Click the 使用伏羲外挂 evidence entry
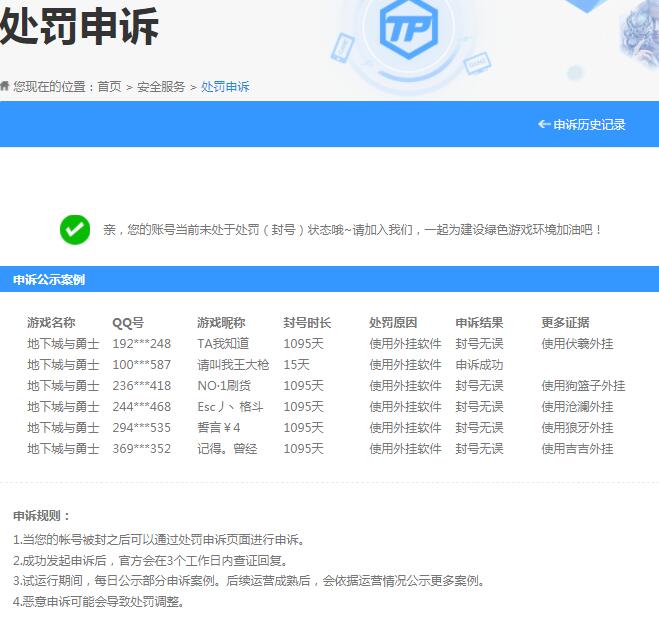 click(577, 344)
